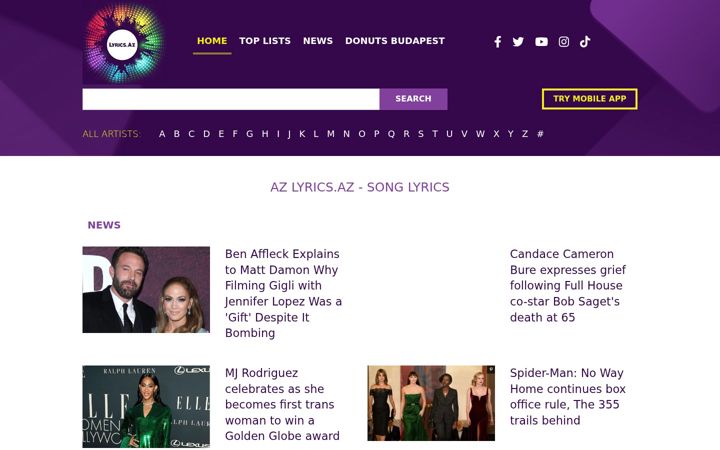Viewport: 720px width, 450px height.
Task: Open the Top Lists menu item
Action: point(265,41)
